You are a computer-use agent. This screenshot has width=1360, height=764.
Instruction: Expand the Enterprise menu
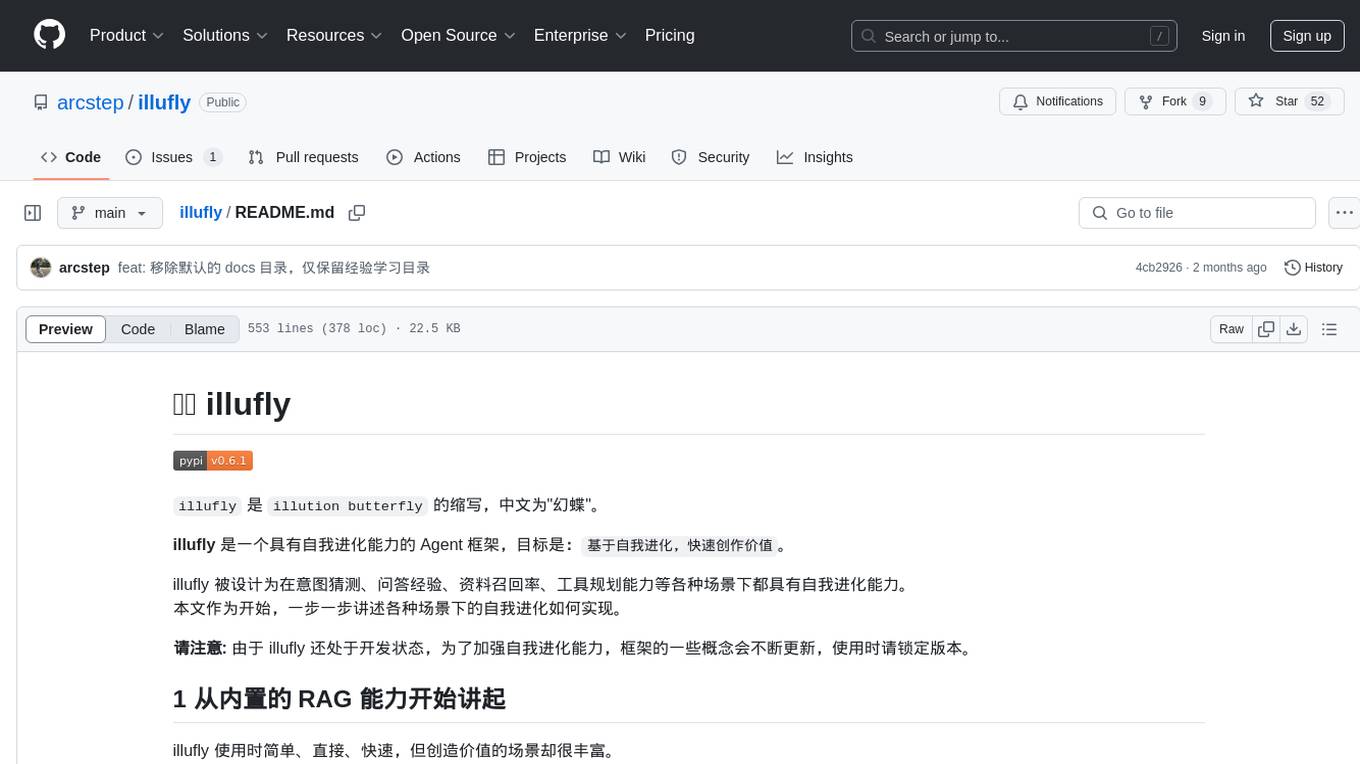coord(580,35)
